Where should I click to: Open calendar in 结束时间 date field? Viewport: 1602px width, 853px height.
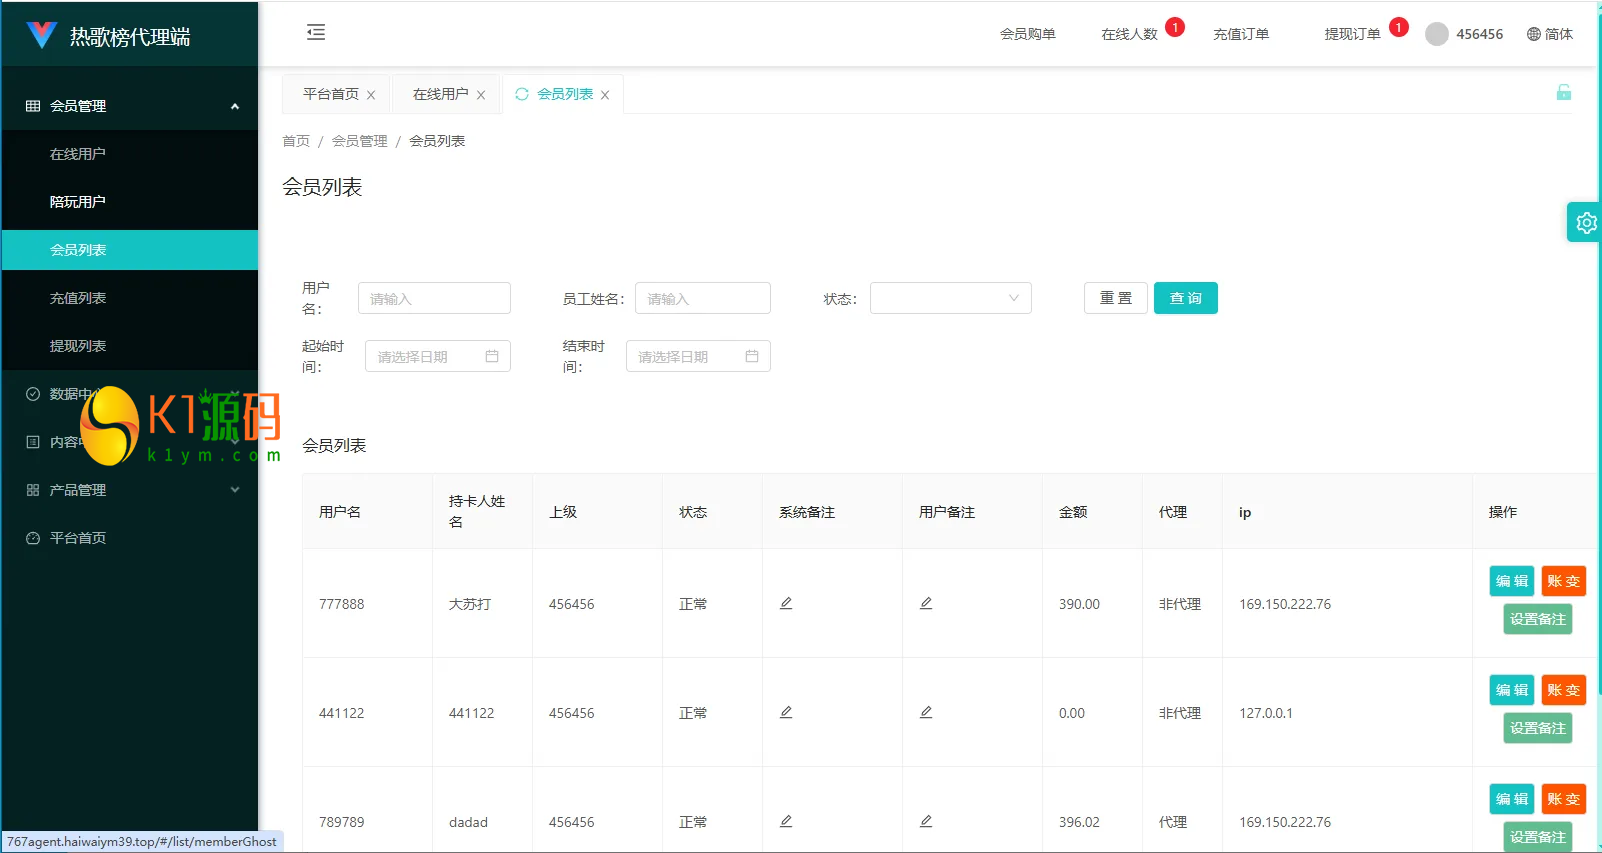point(752,356)
